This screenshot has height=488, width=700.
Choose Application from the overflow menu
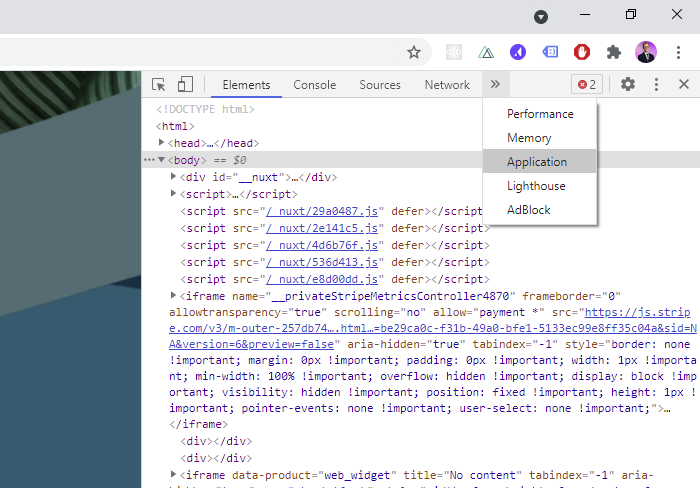coord(540,162)
